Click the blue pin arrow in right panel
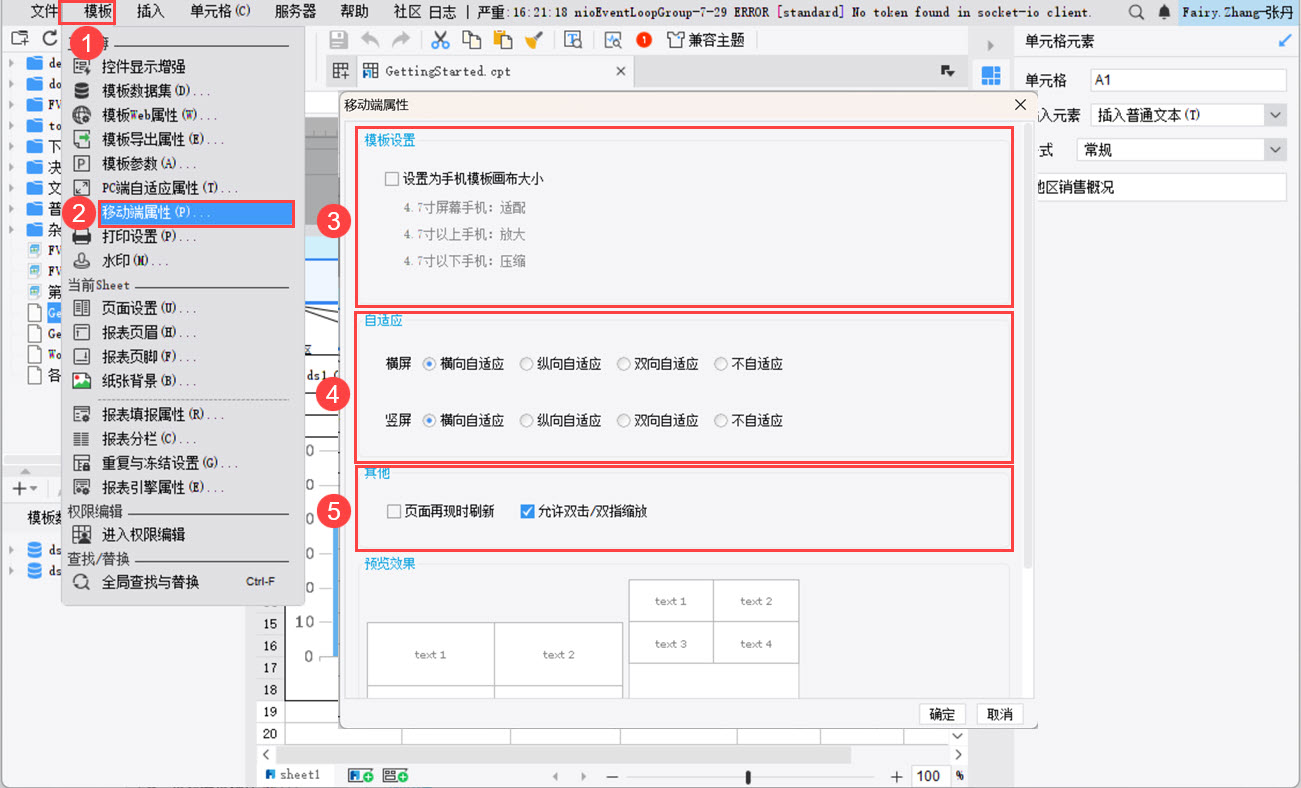This screenshot has height=788, width=1301. [1285, 41]
